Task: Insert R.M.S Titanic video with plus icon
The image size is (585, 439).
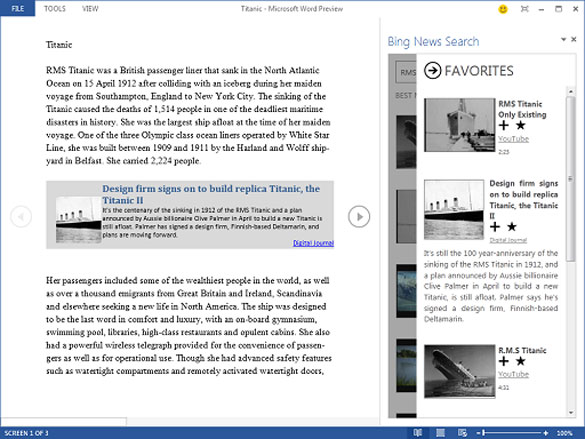Action: [504, 361]
